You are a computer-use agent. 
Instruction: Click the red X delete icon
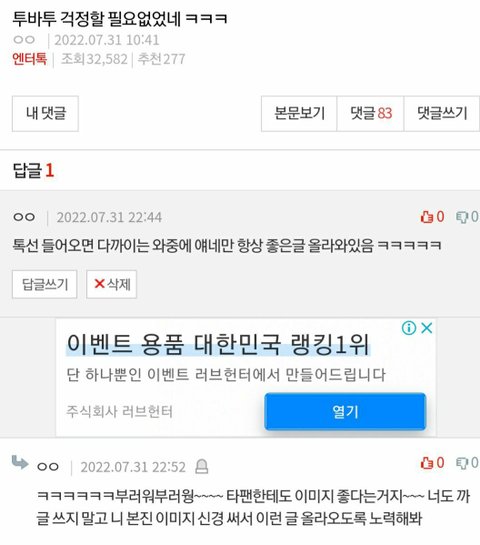(x=99, y=284)
